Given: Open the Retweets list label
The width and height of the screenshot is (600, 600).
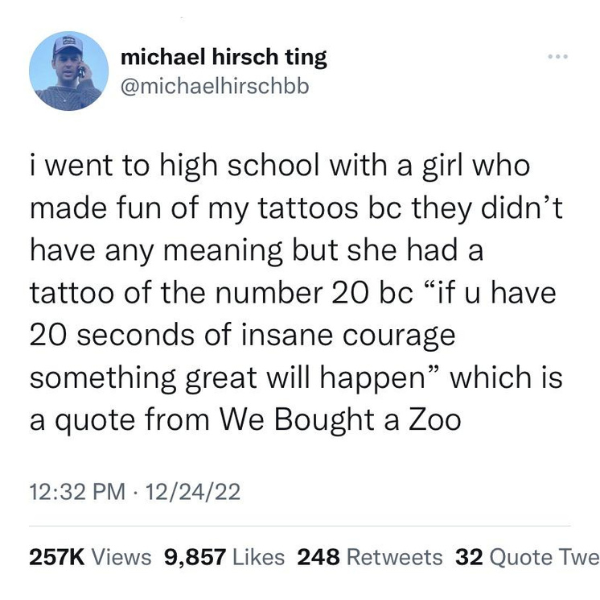Looking at the screenshot, I should (395, 557).
